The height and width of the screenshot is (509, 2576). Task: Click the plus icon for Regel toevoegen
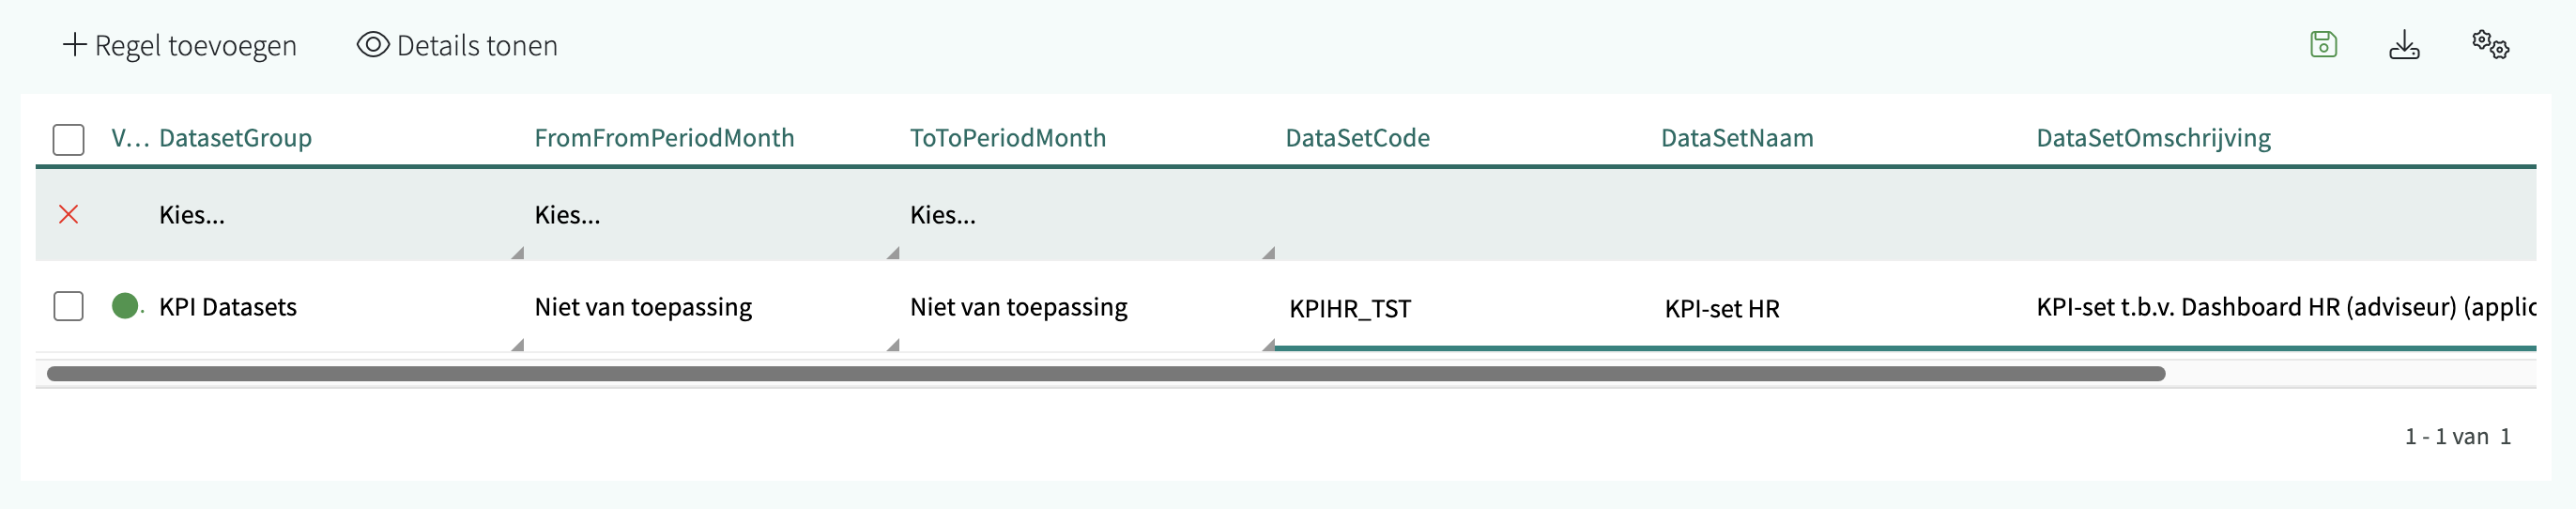(75, 45)
